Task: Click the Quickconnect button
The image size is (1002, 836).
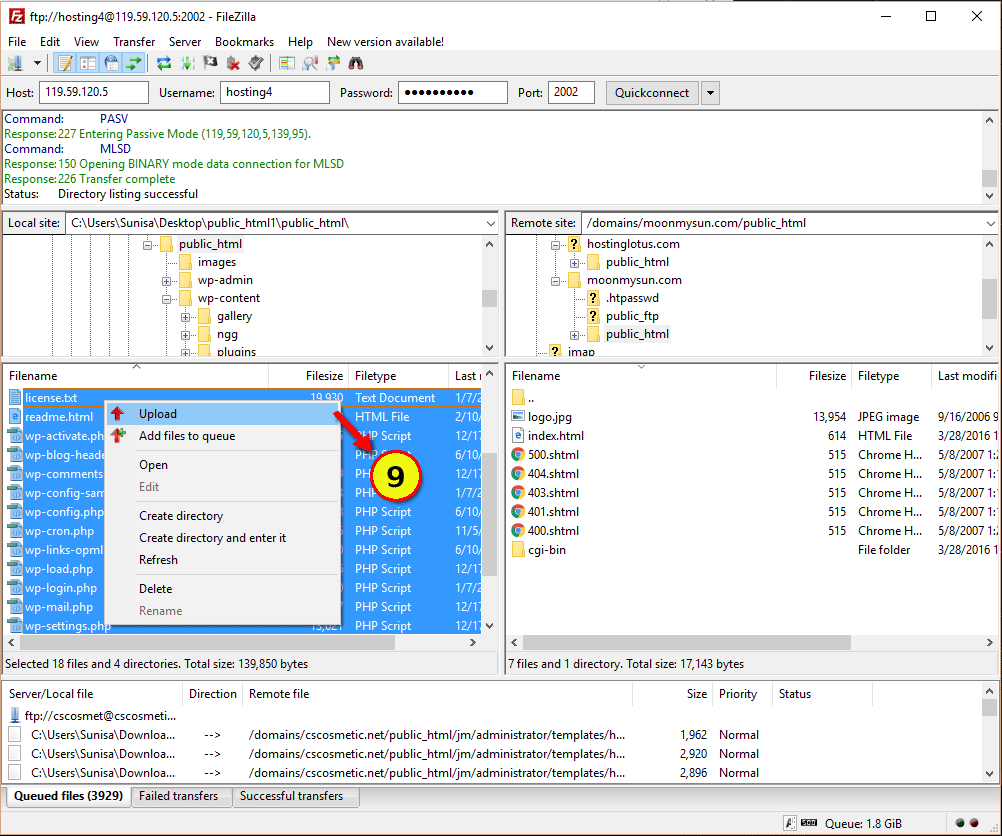Action: tap(652, 93)
